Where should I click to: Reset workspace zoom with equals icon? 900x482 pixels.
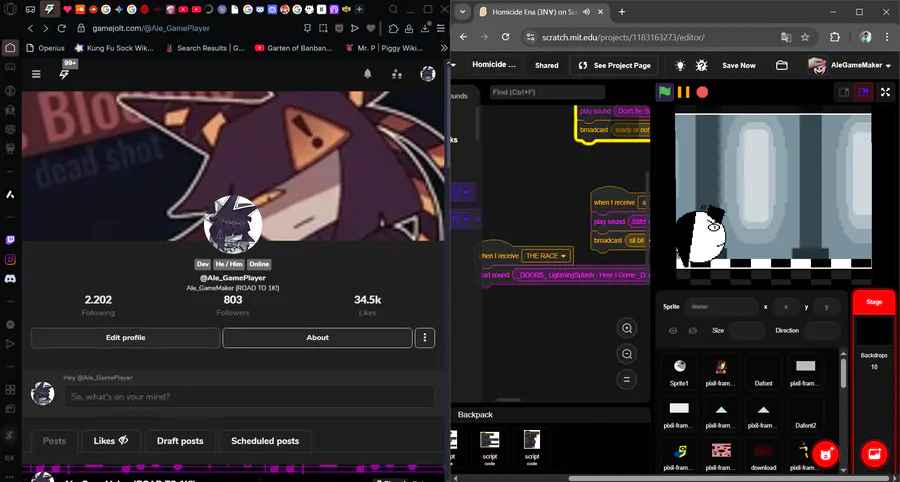pos(627,379)
